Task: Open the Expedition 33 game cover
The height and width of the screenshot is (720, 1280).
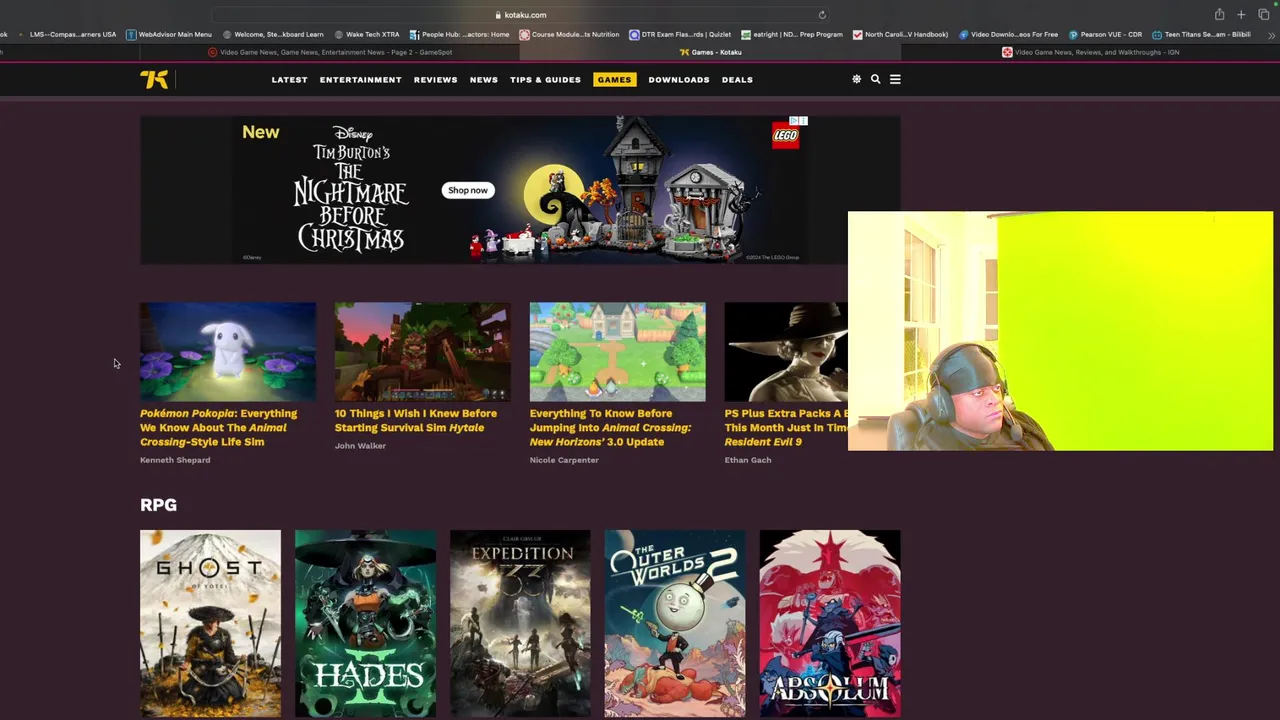Action: click(x=520, y=624)
